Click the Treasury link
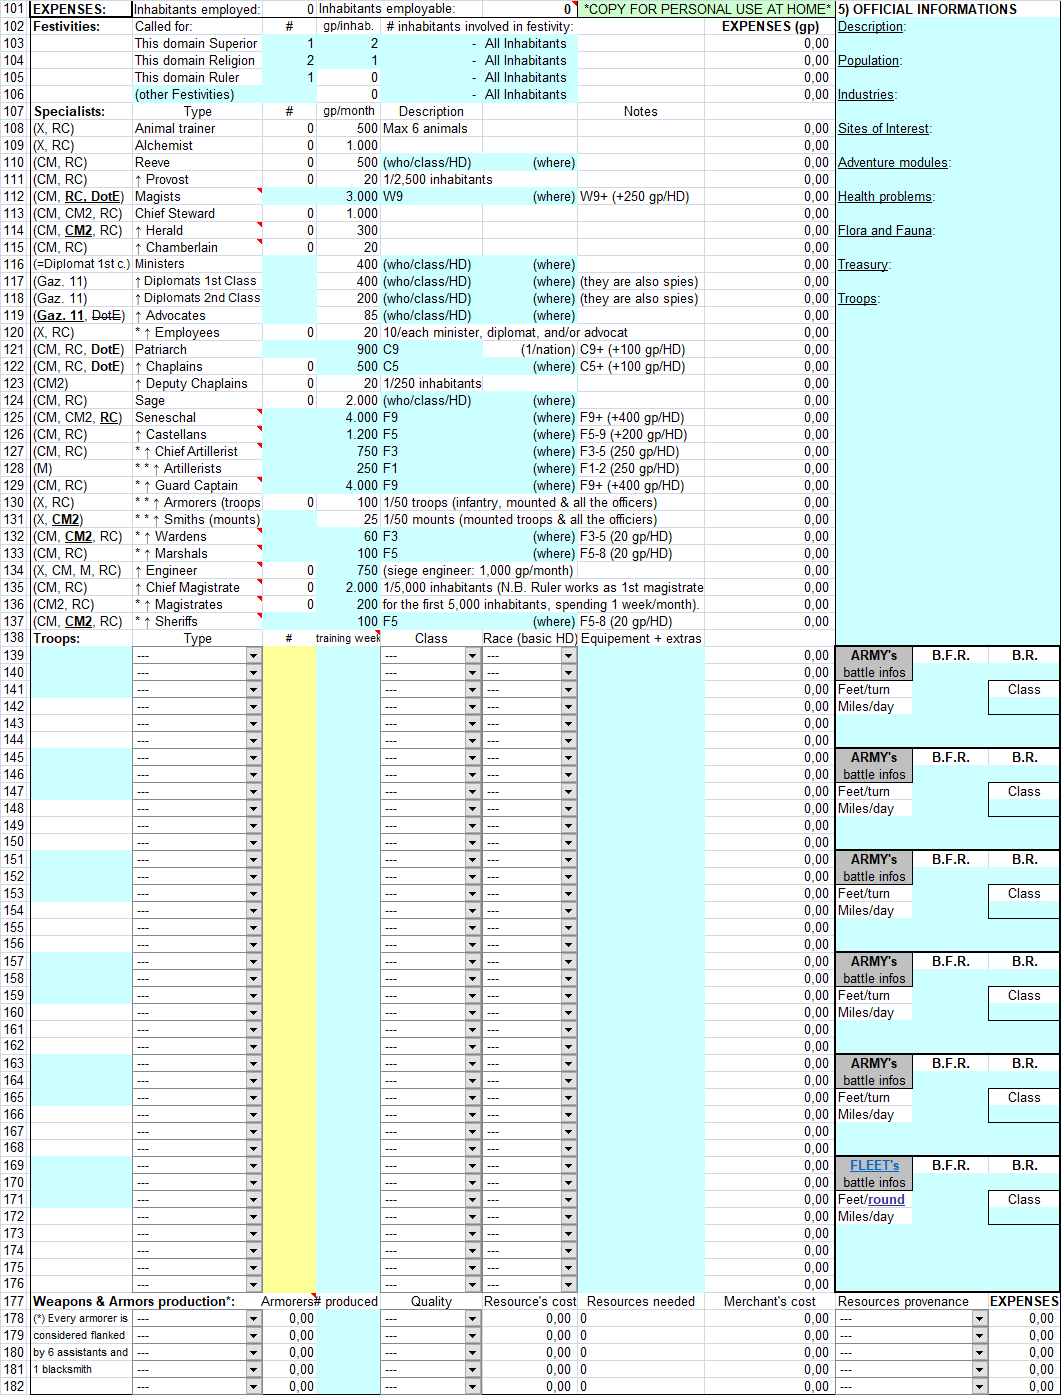Image resolution: width=1061 pixels, height=1395 pixels. tap(862, 265)
